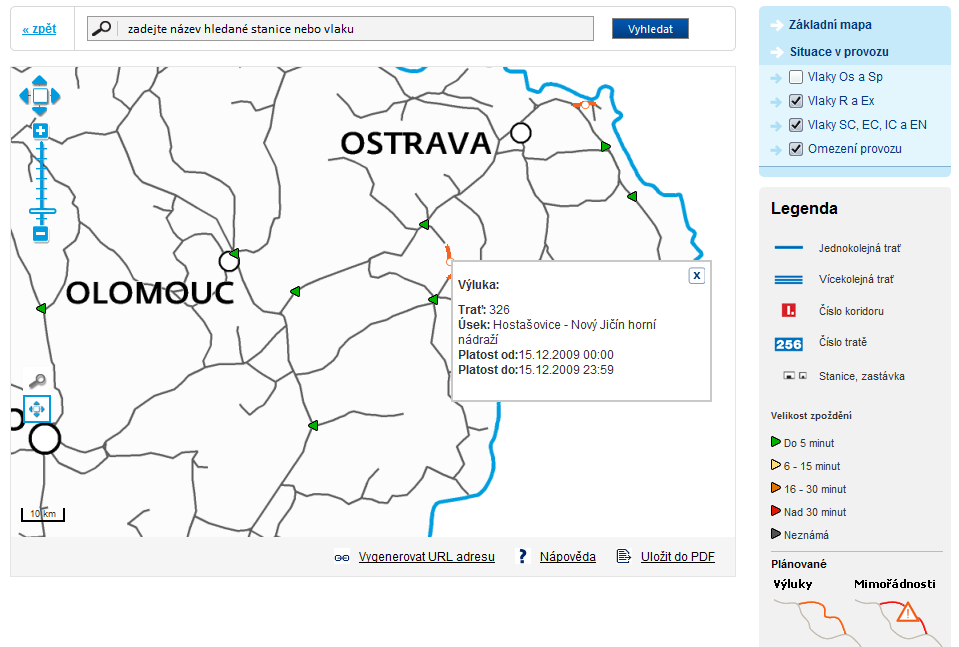
Task: Go back via the « zpět link
Action: coord(39,29)
